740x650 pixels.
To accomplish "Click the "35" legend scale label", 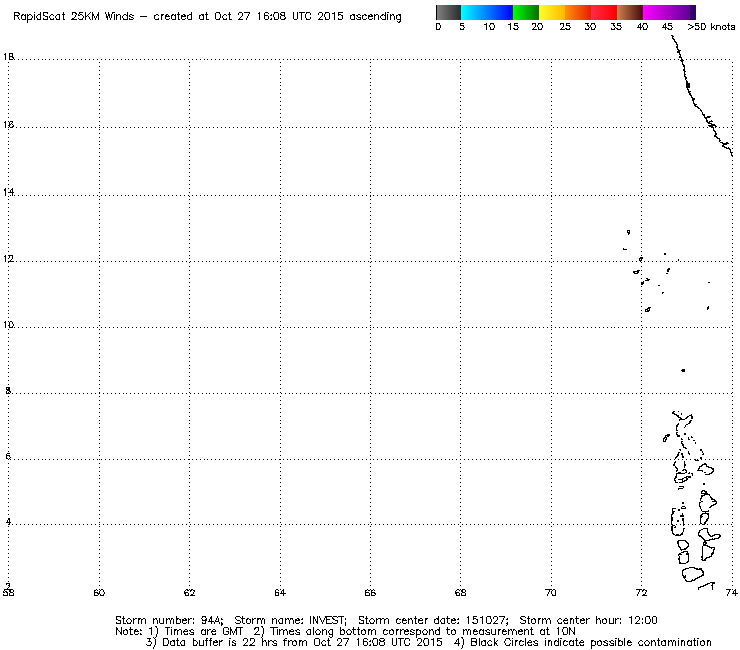I will (616, 27).
